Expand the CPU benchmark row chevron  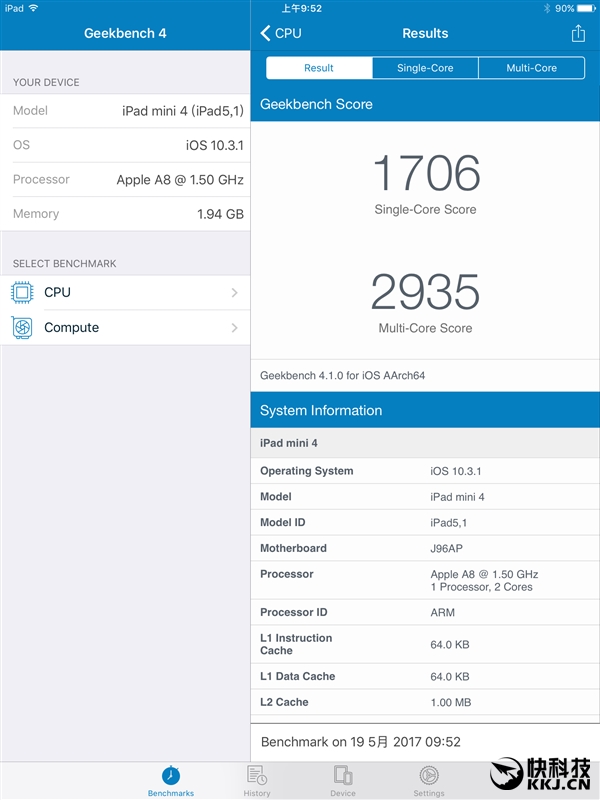[x=234, y=293]
